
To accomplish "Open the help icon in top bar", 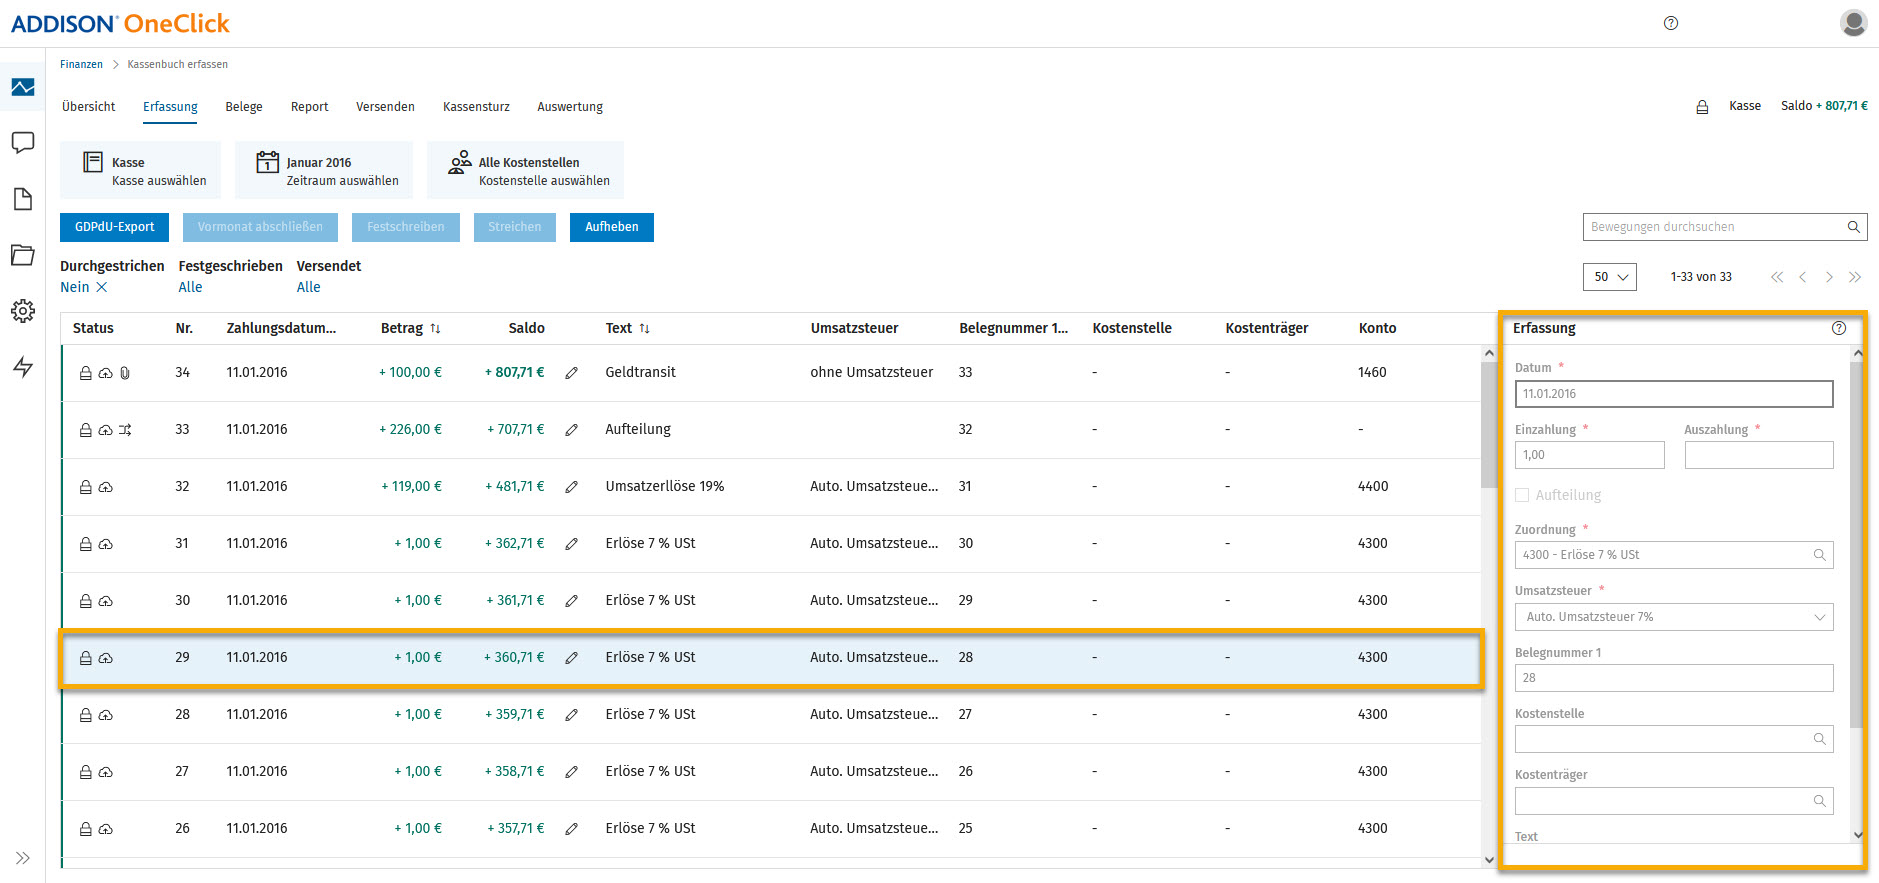I will click(1671, 23).
